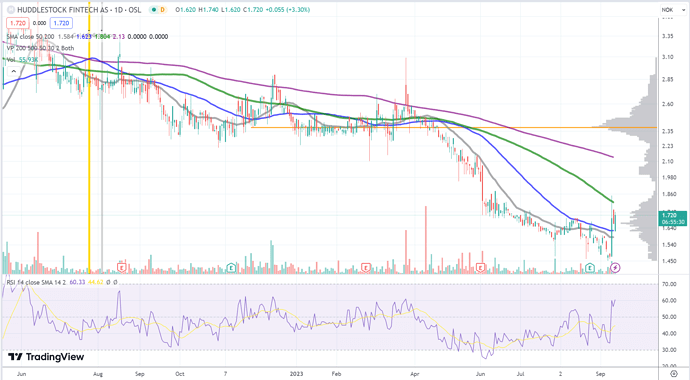Click the Oct label on time axis
This screenshot has height=380, width=690.
(x=180, y=374)
